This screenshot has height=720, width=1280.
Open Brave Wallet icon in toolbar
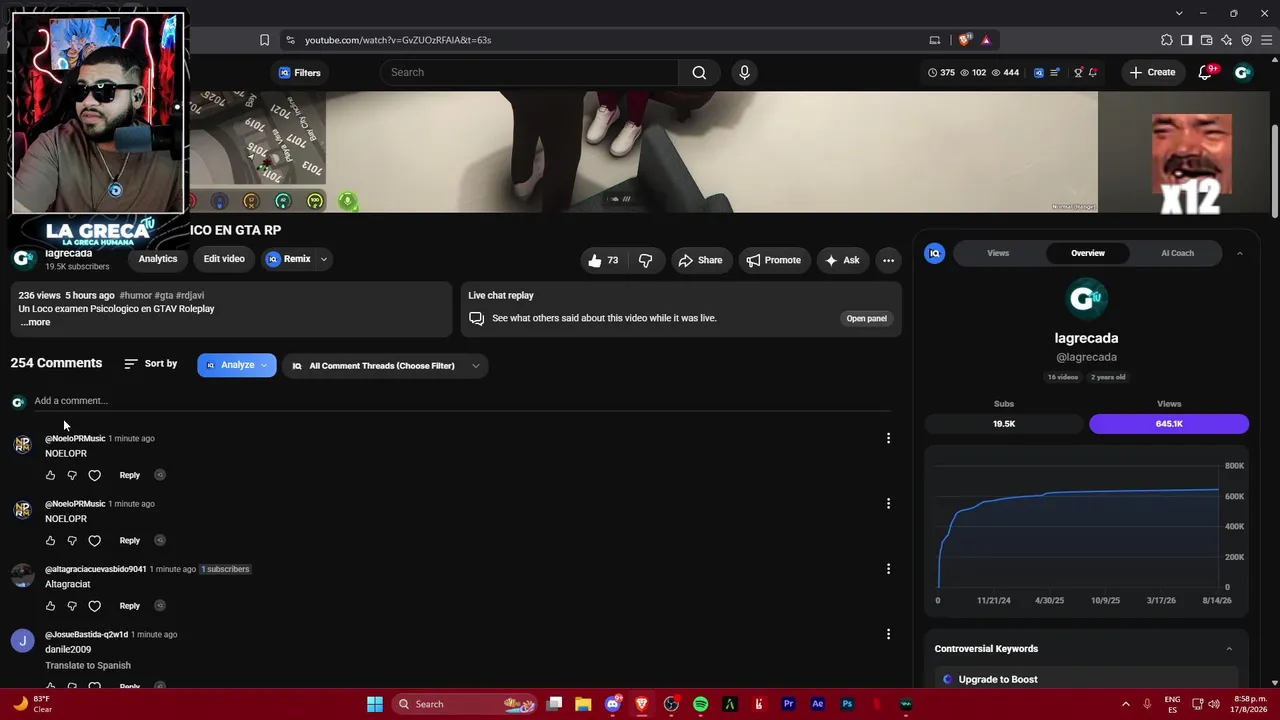click(x=1207, y=40)
